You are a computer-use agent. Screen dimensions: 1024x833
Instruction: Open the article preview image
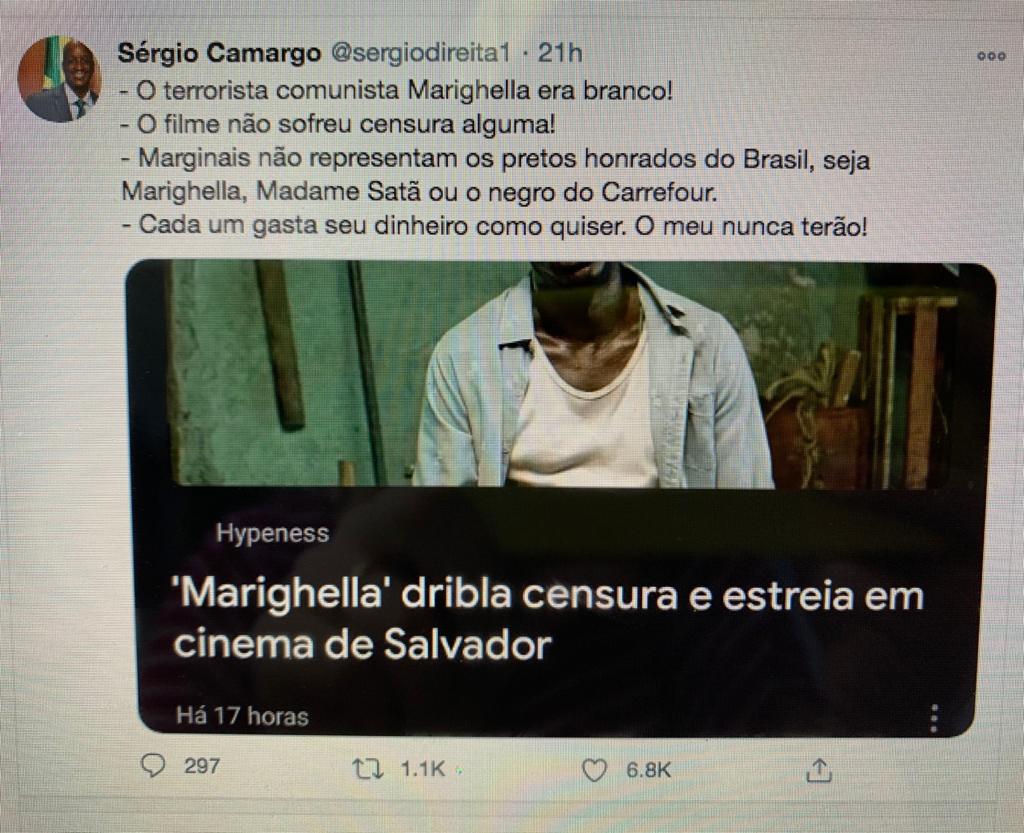click(x=560, y=375)
